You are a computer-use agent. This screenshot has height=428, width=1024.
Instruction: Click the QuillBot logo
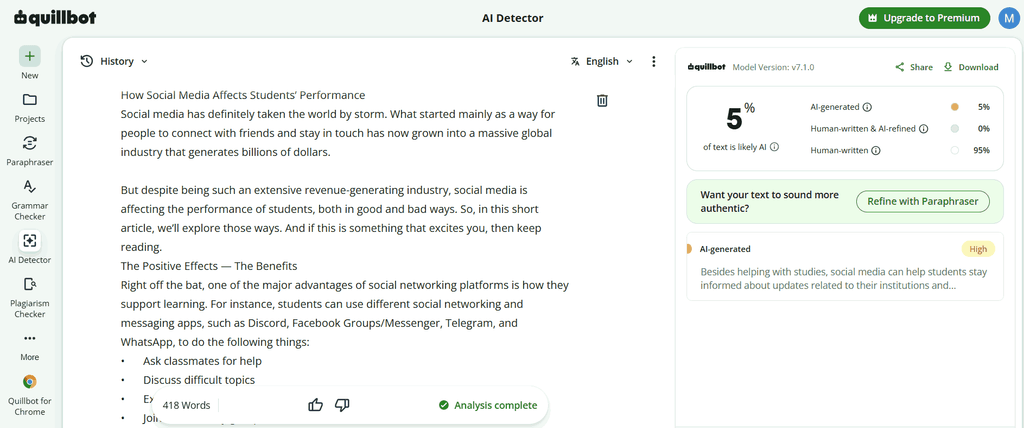tap(55, 18)
